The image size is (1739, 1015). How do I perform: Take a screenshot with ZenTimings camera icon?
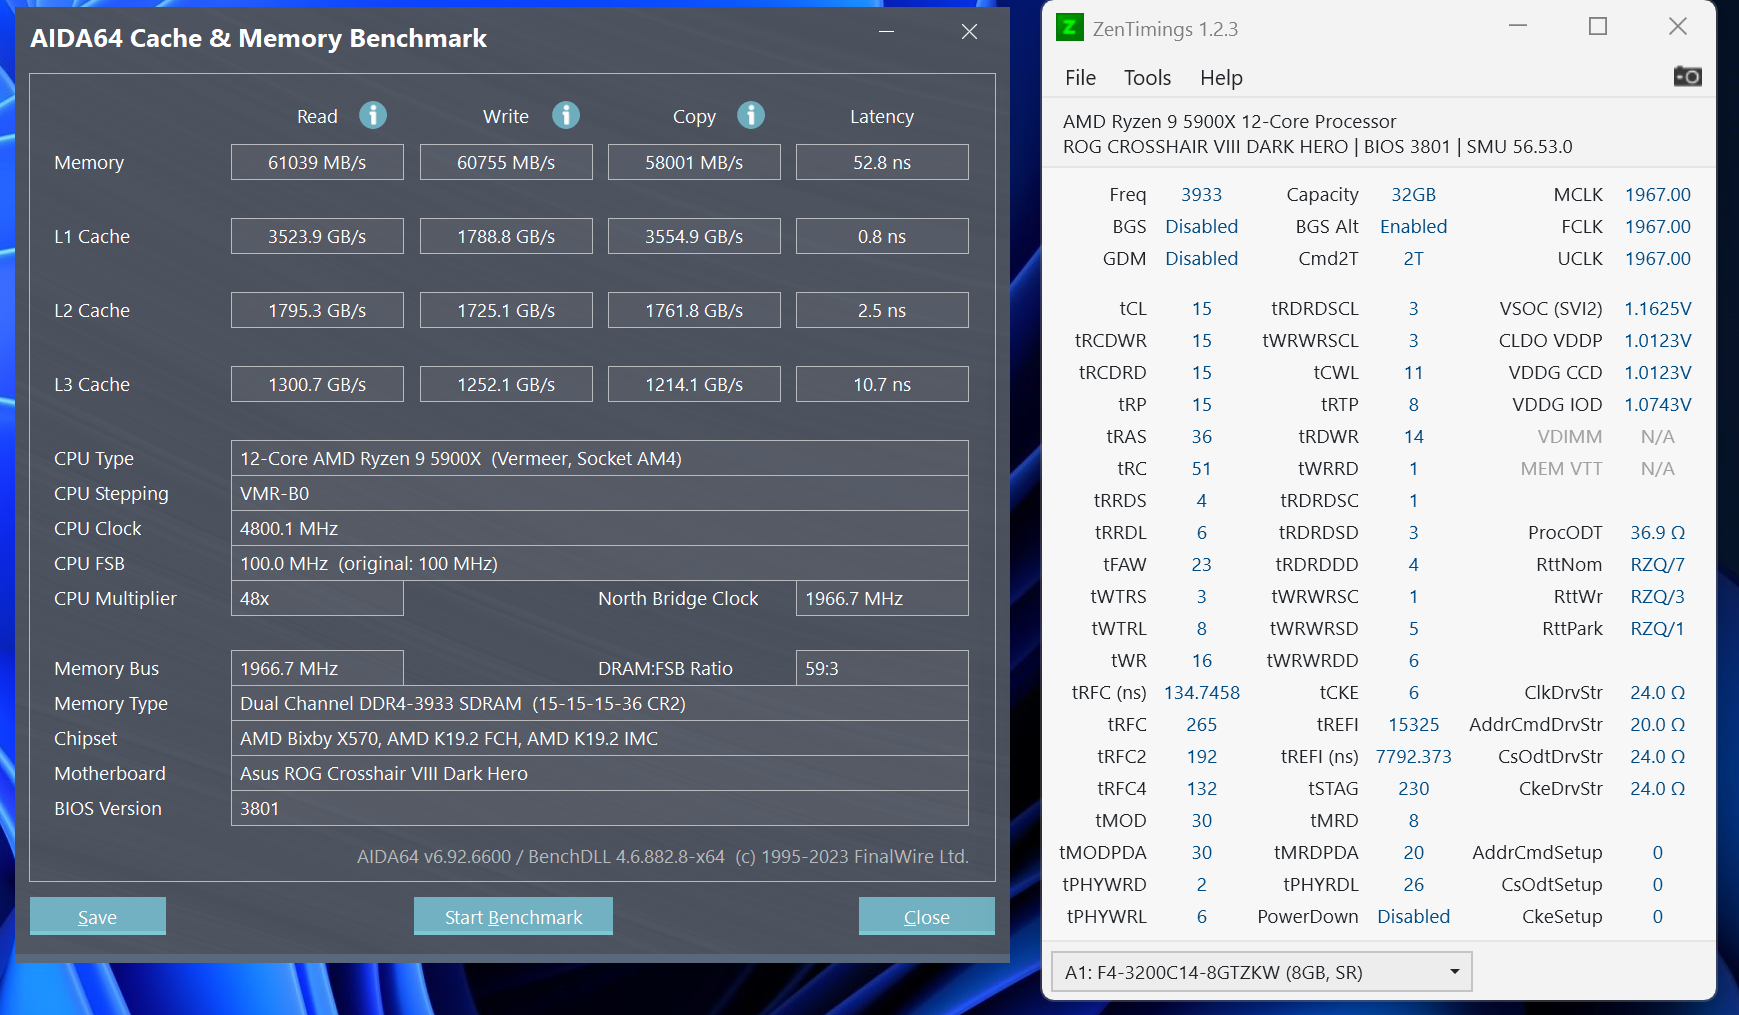1688,76
